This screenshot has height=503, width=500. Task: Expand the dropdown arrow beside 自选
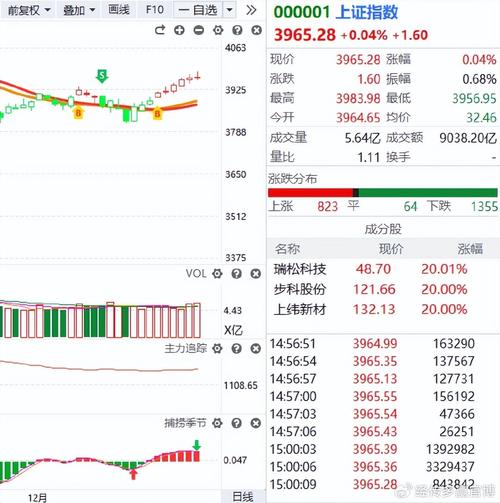pos(229,10)
